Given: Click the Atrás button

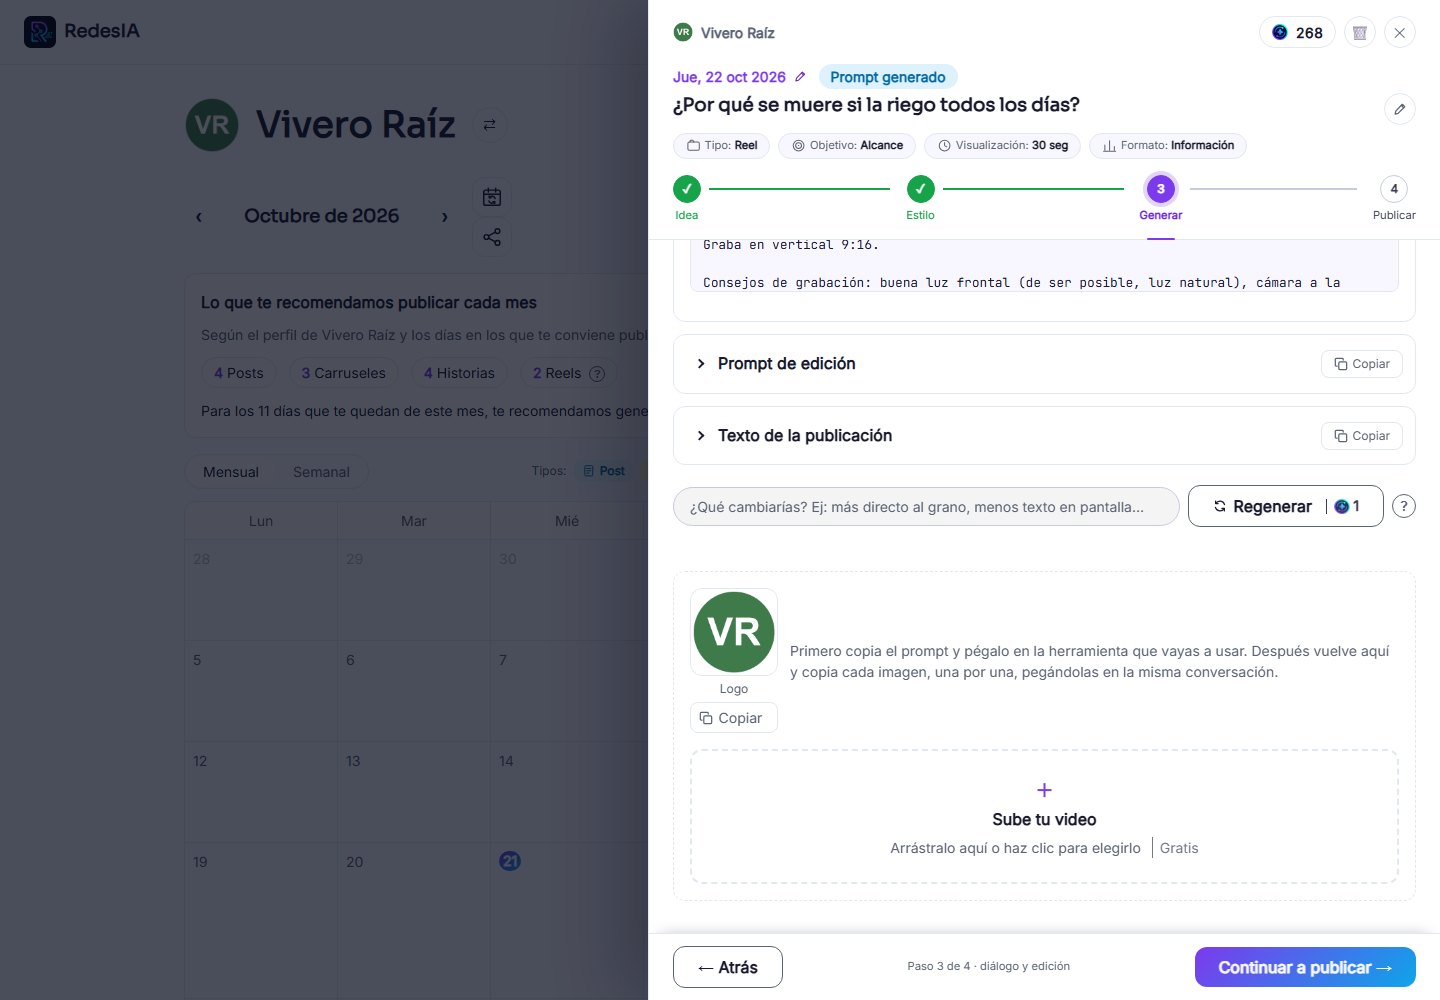Looking at the screenshot, I should (x=728, y=967).
